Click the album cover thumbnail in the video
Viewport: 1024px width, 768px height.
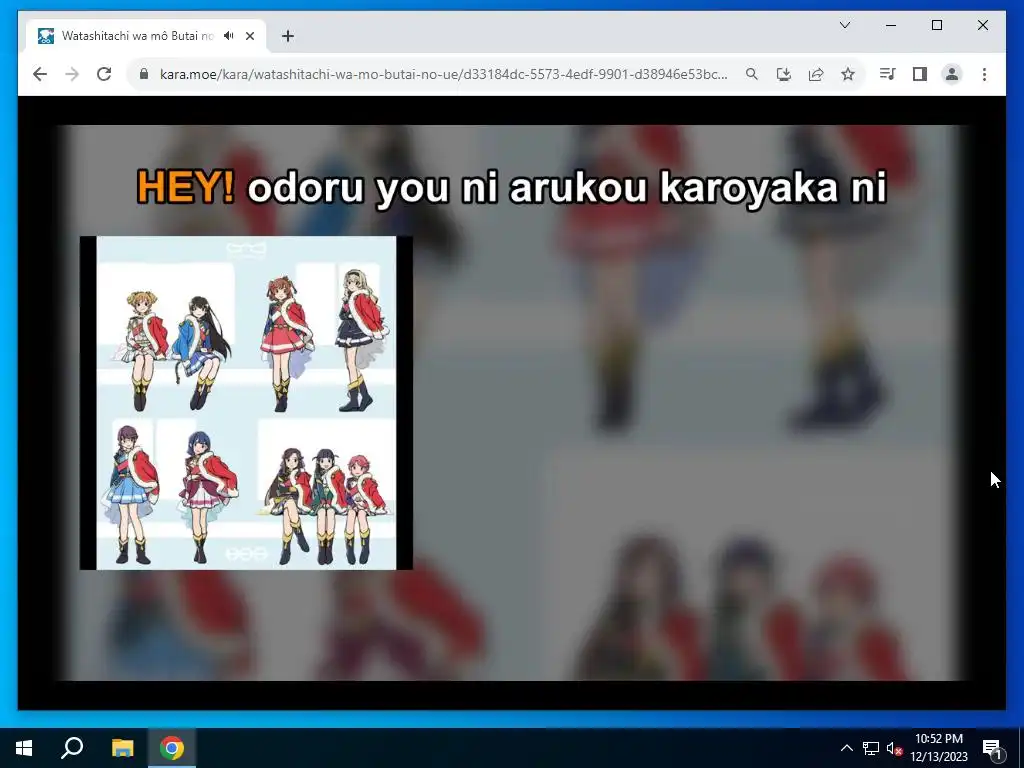246,403
